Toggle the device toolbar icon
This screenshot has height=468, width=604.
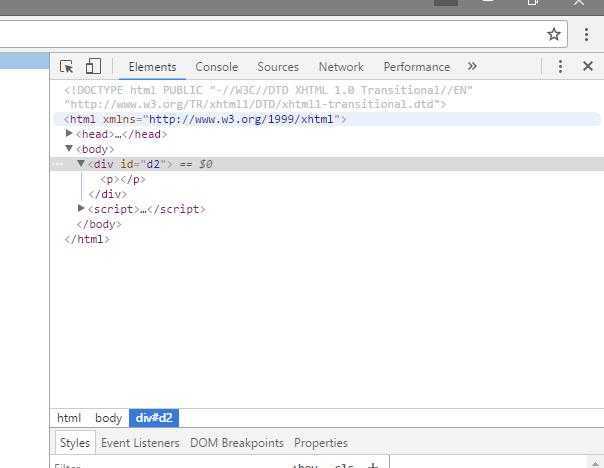click(93, 66)
